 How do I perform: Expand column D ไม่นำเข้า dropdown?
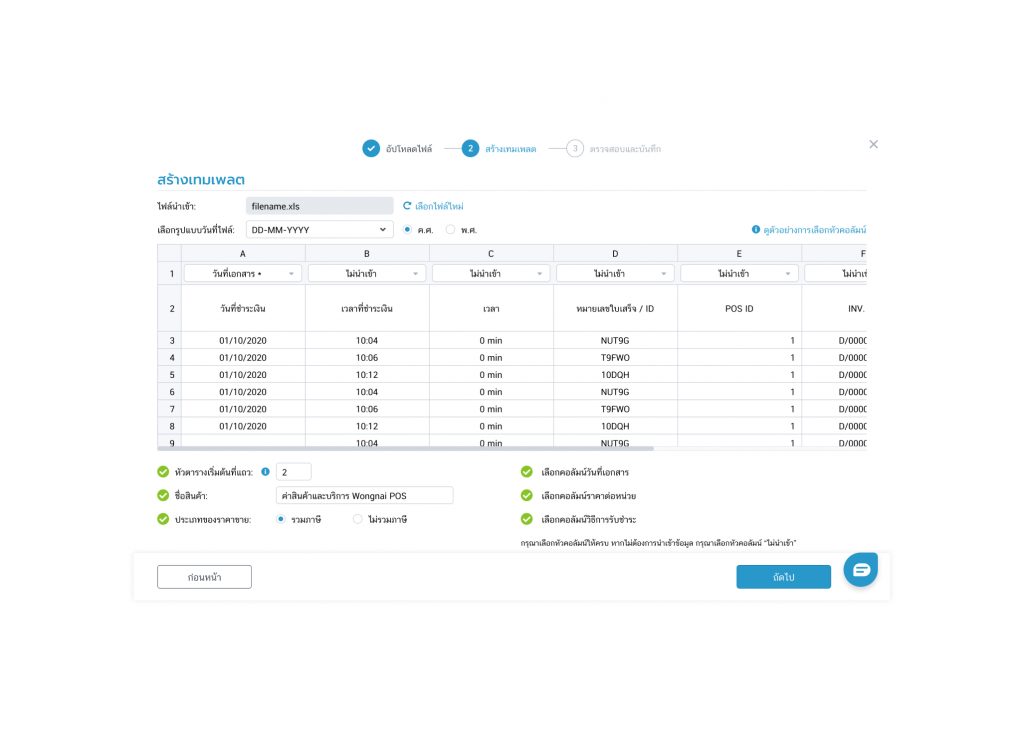(x=615, y=273)
